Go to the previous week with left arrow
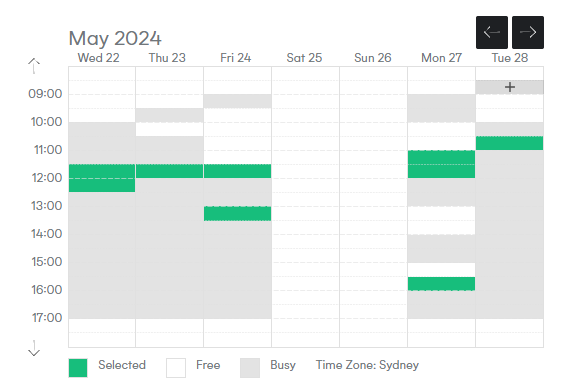The image size is (570, 387). (x=491, y=32)
